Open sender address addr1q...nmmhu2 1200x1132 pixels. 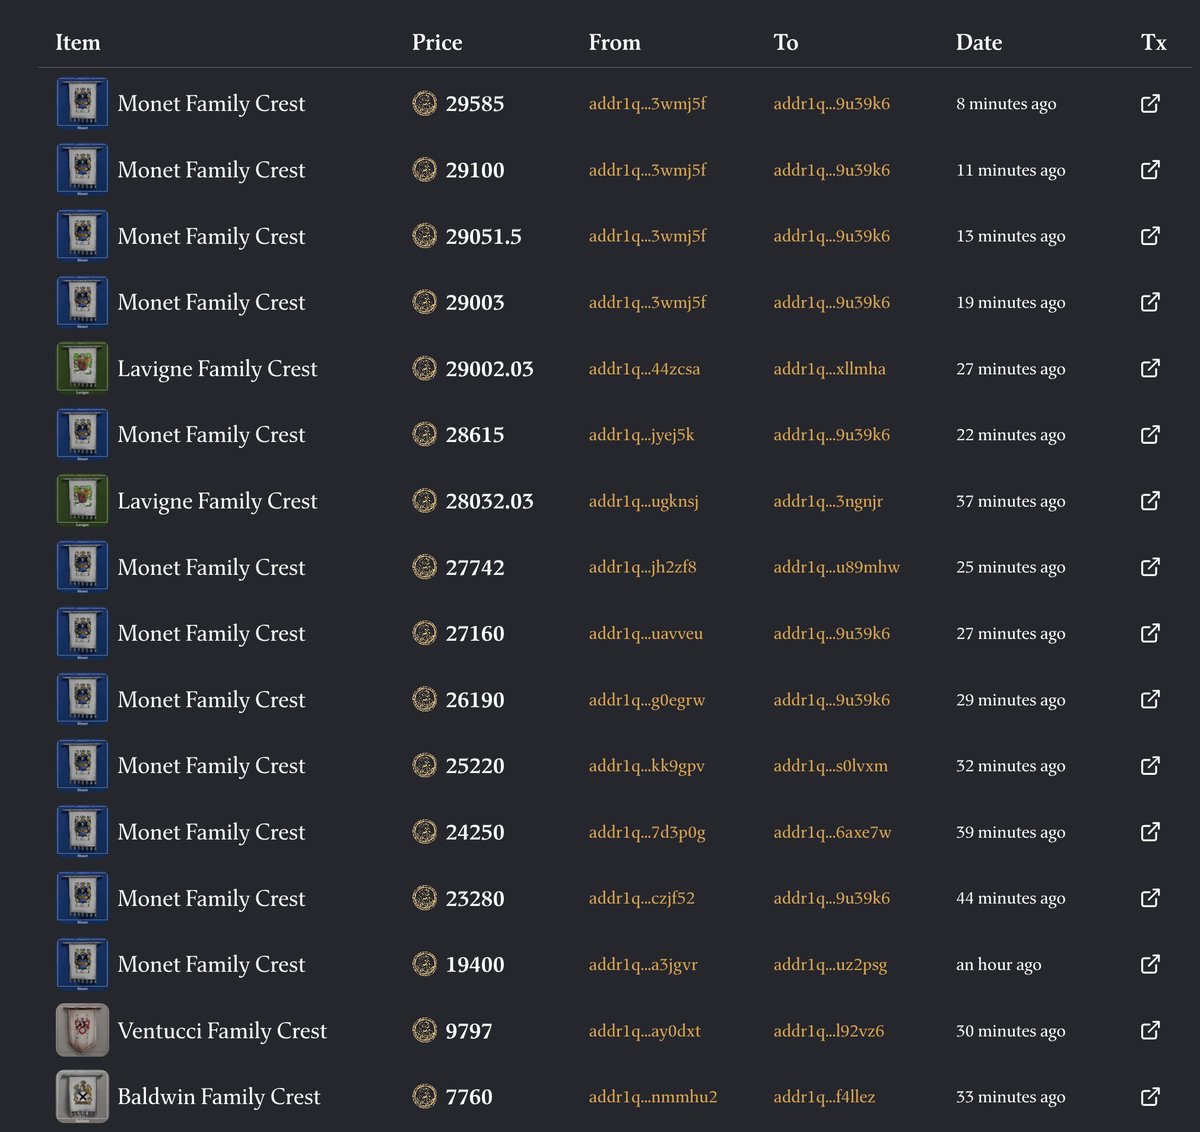coord(652,1097)
